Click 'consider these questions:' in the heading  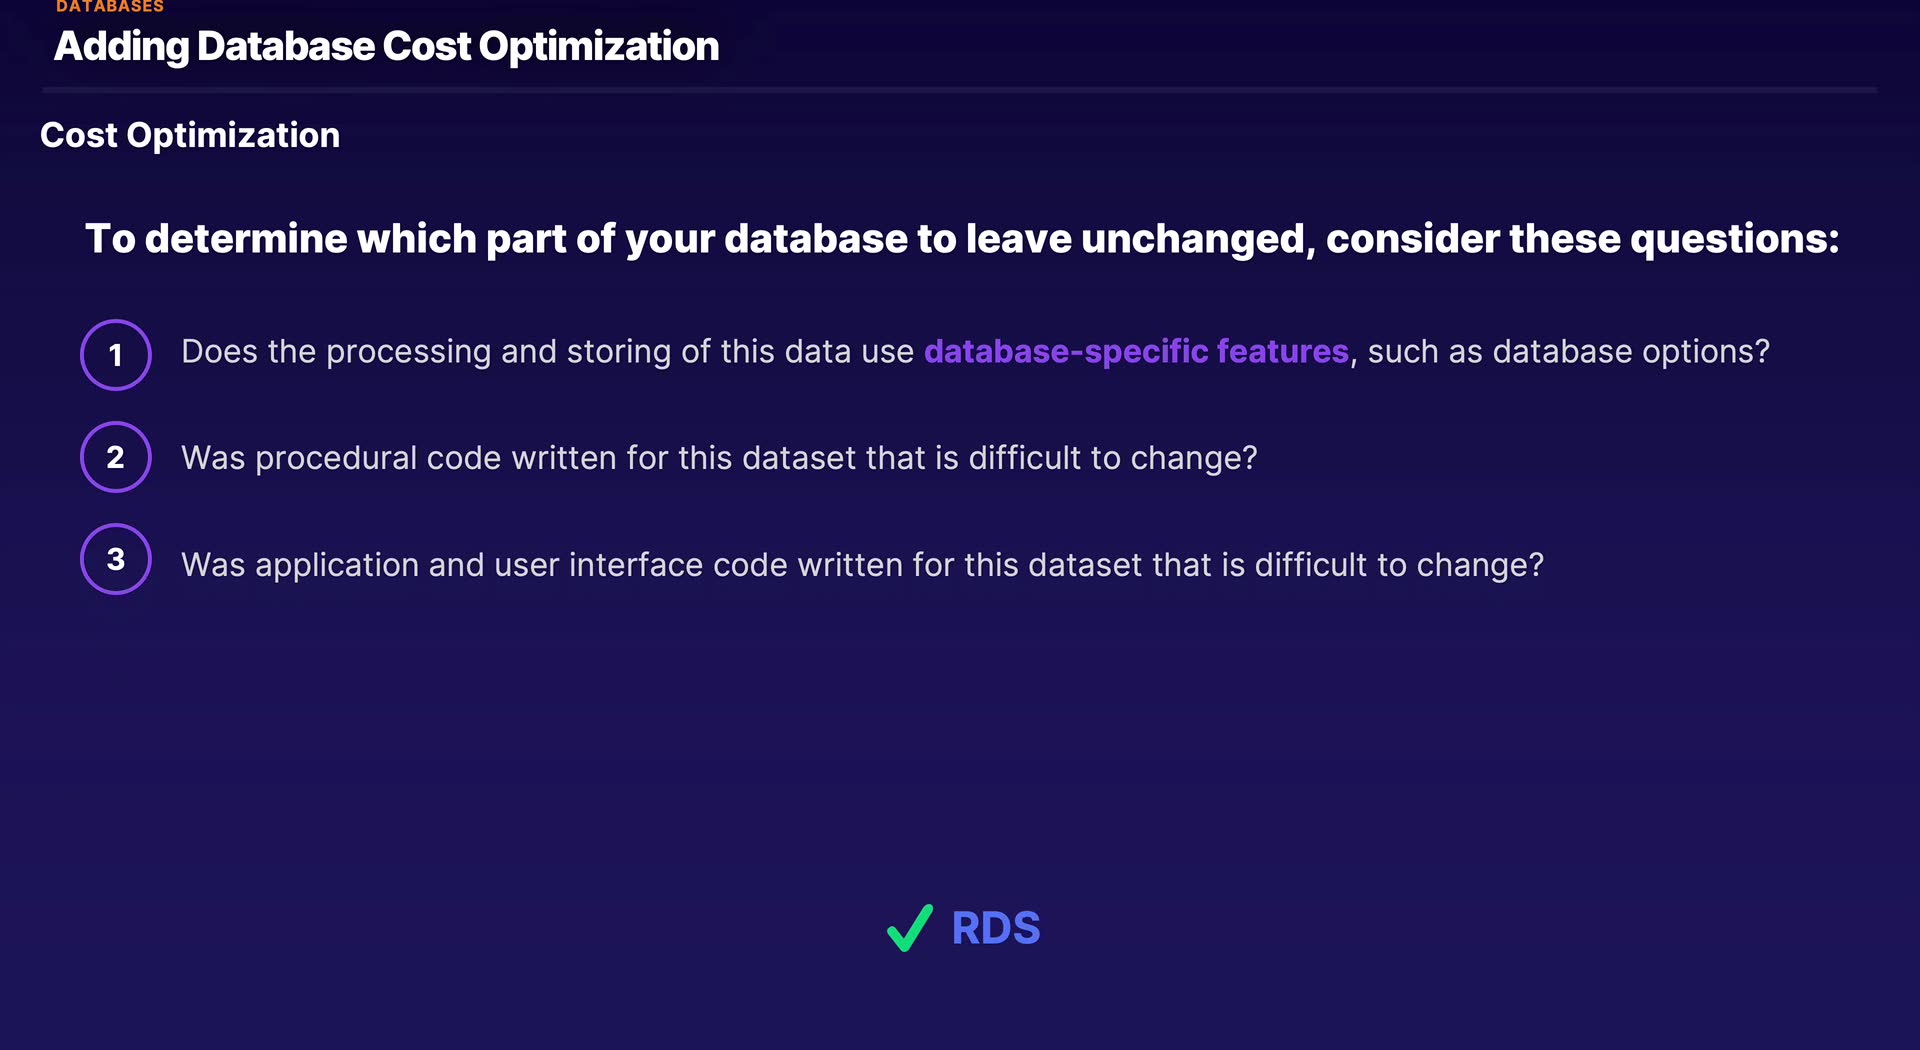1582,239
